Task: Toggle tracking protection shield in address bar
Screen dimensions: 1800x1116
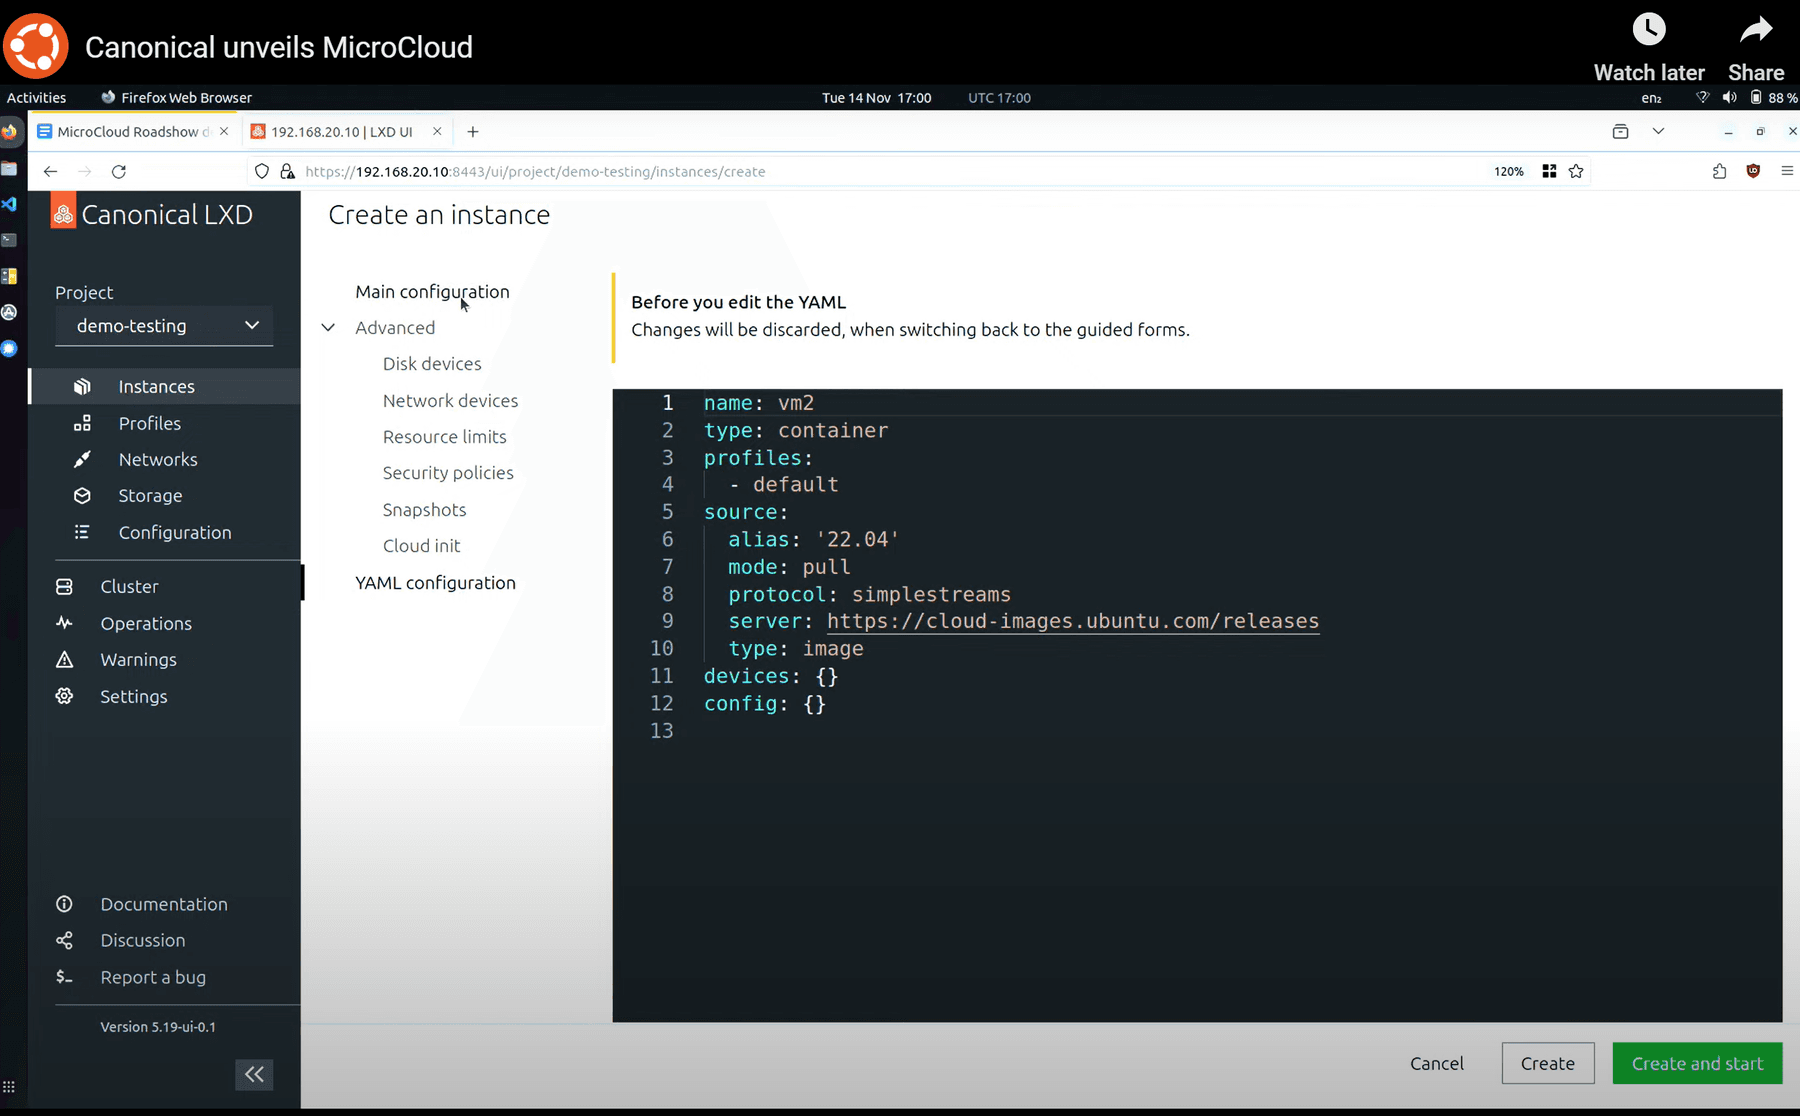Action: [261, 171]
